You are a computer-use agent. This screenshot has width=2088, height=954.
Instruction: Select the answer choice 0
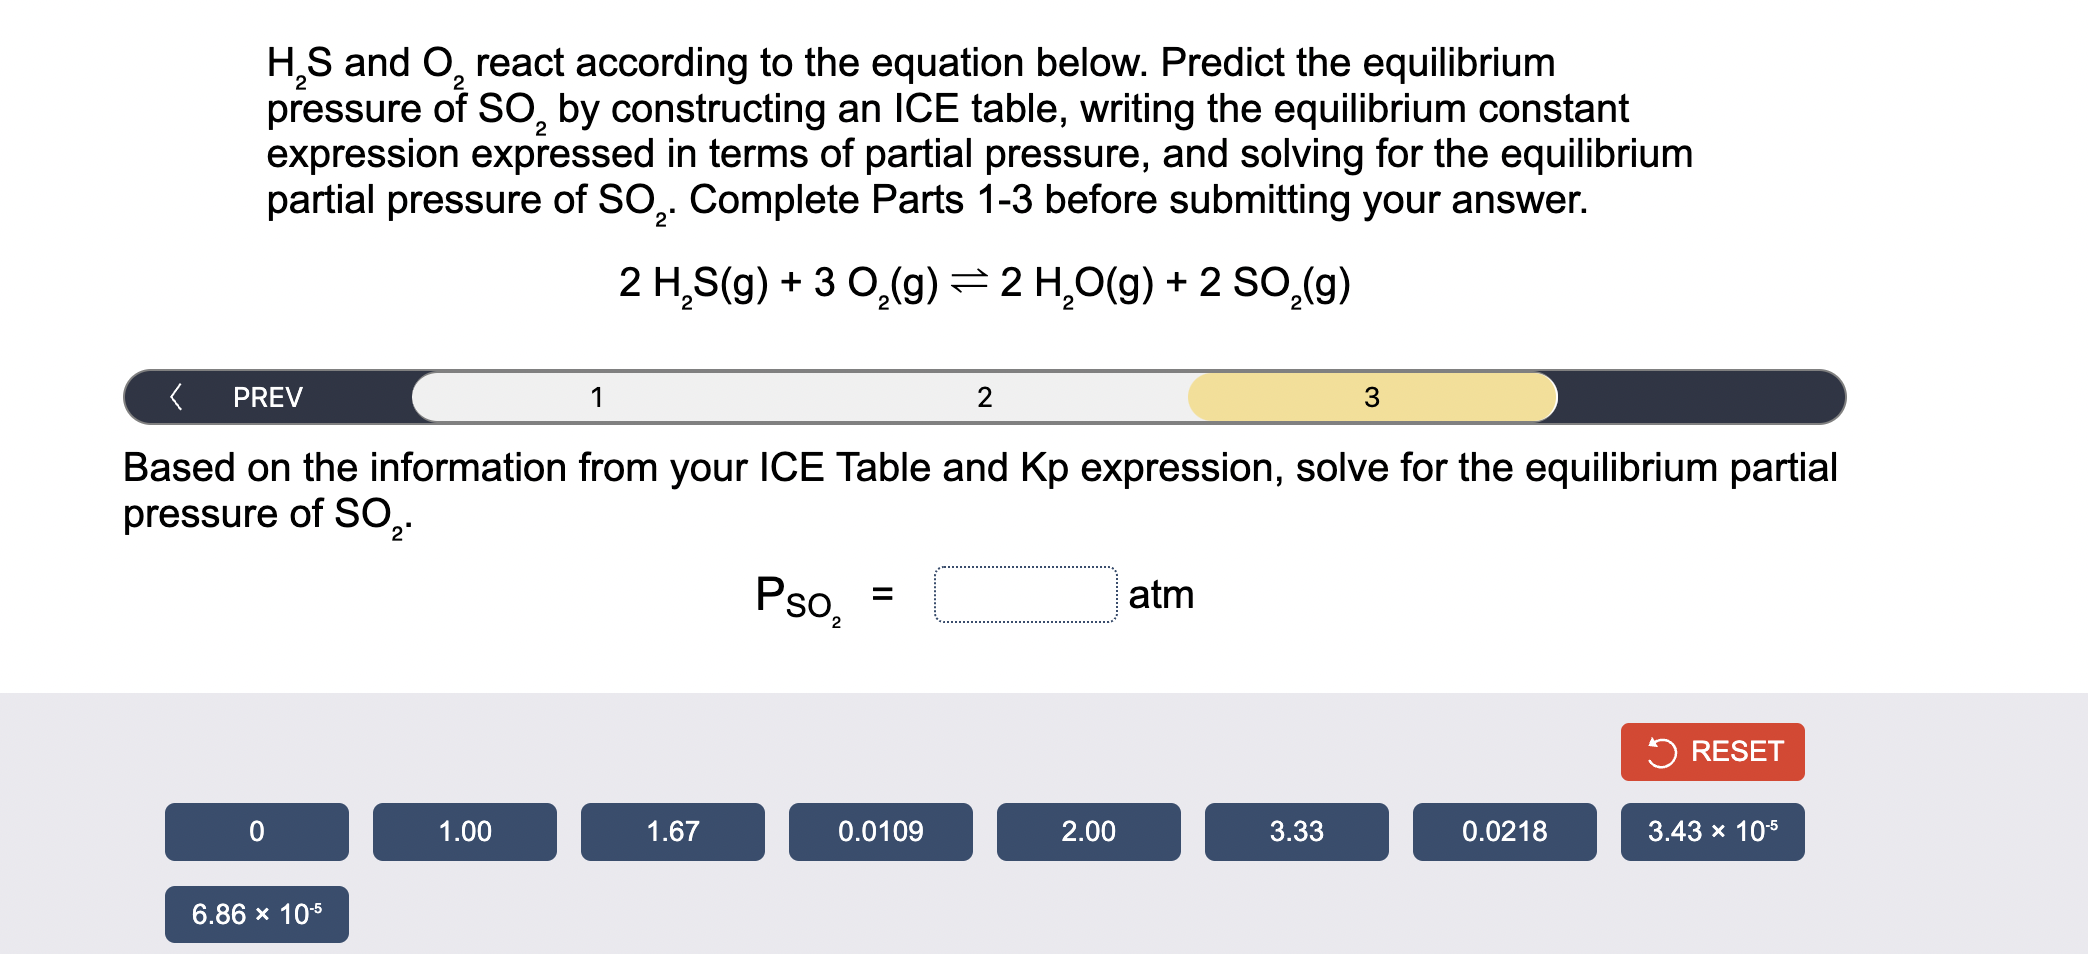(256, 831)
